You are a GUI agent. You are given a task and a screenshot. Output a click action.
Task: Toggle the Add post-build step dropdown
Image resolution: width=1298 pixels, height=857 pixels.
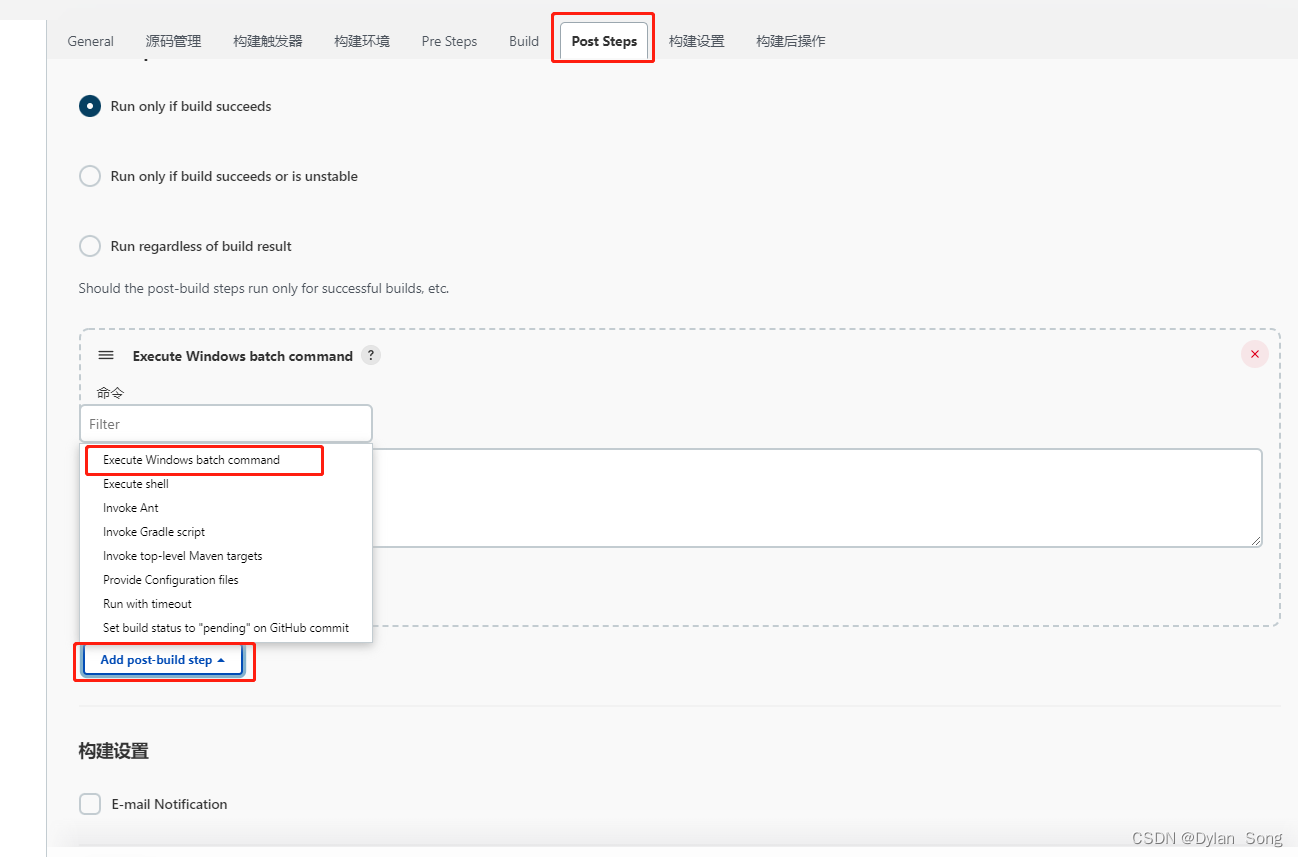(x=163, y=660)
